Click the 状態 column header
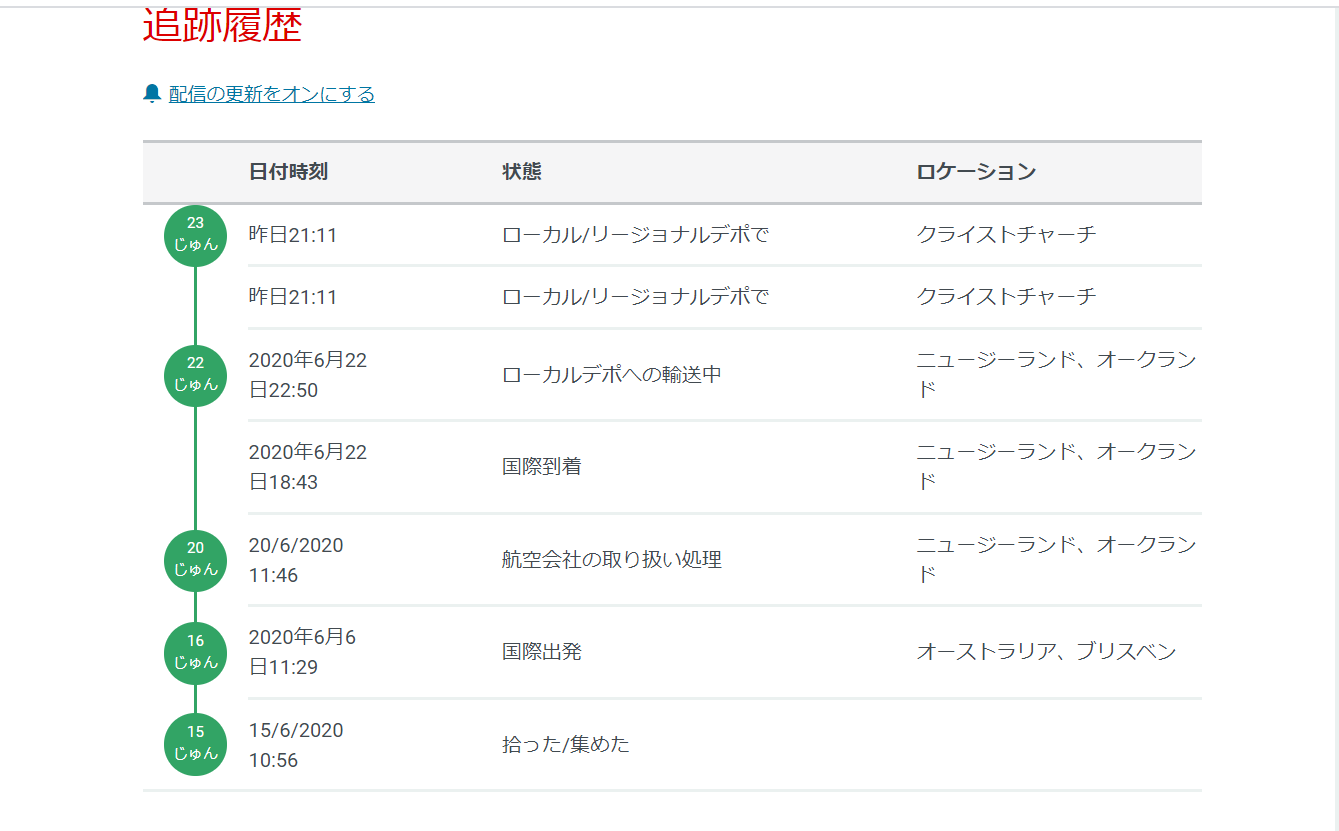 [x=522, y=172]
